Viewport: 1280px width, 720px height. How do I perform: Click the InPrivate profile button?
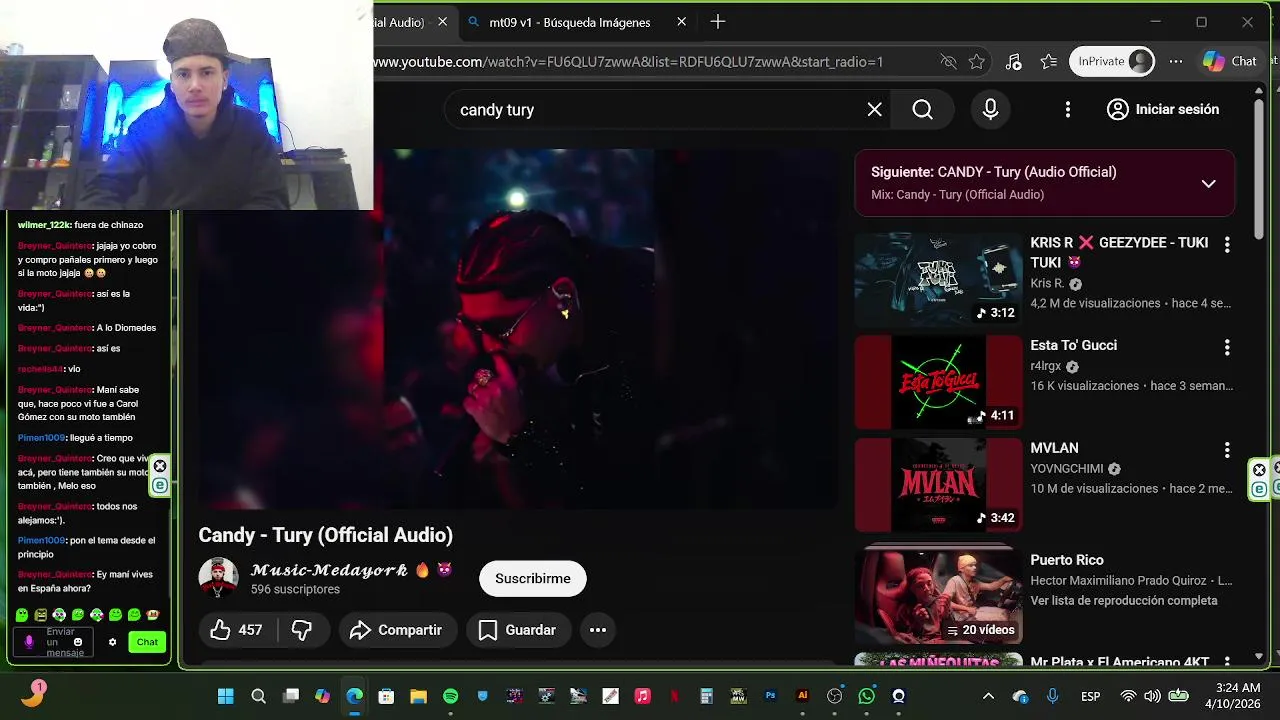(1112, 62)
